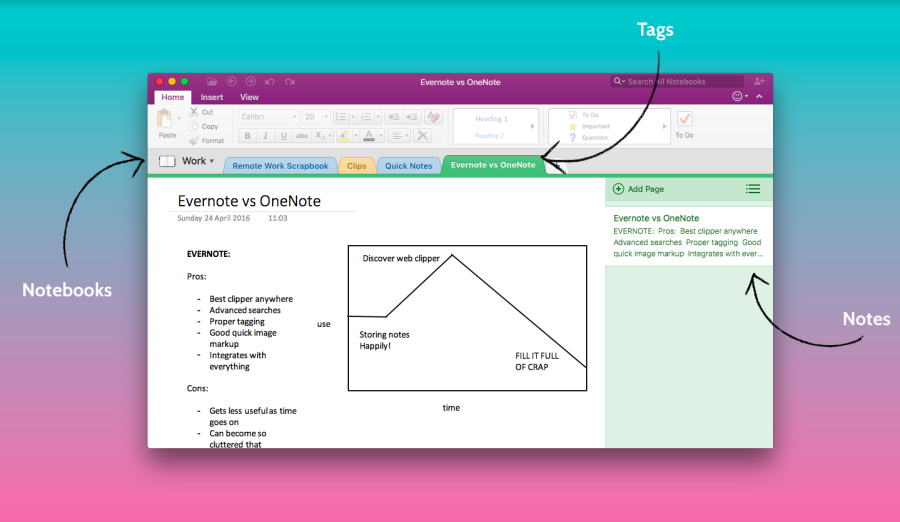Click the page time 11:03
This screenshot has height=522, width=900.
tap(278, 218)
